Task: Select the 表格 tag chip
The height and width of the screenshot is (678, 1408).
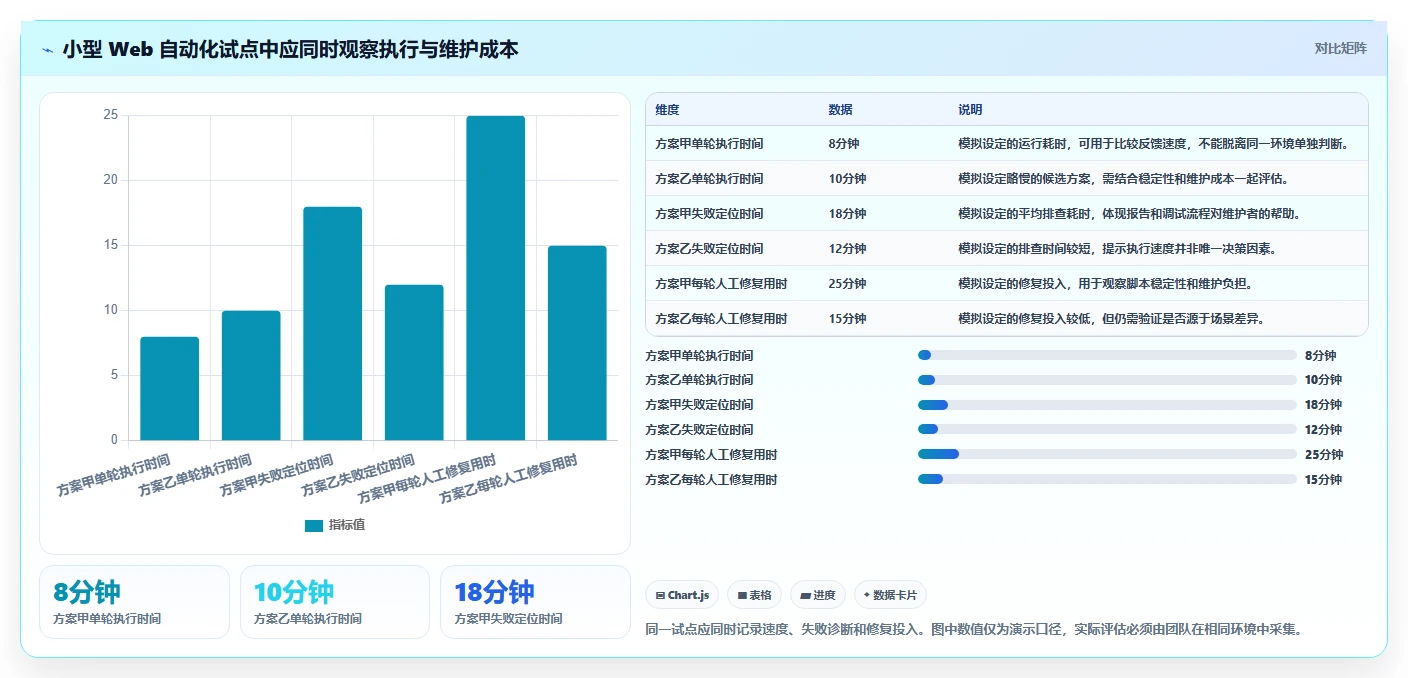Action: [755, 595]
